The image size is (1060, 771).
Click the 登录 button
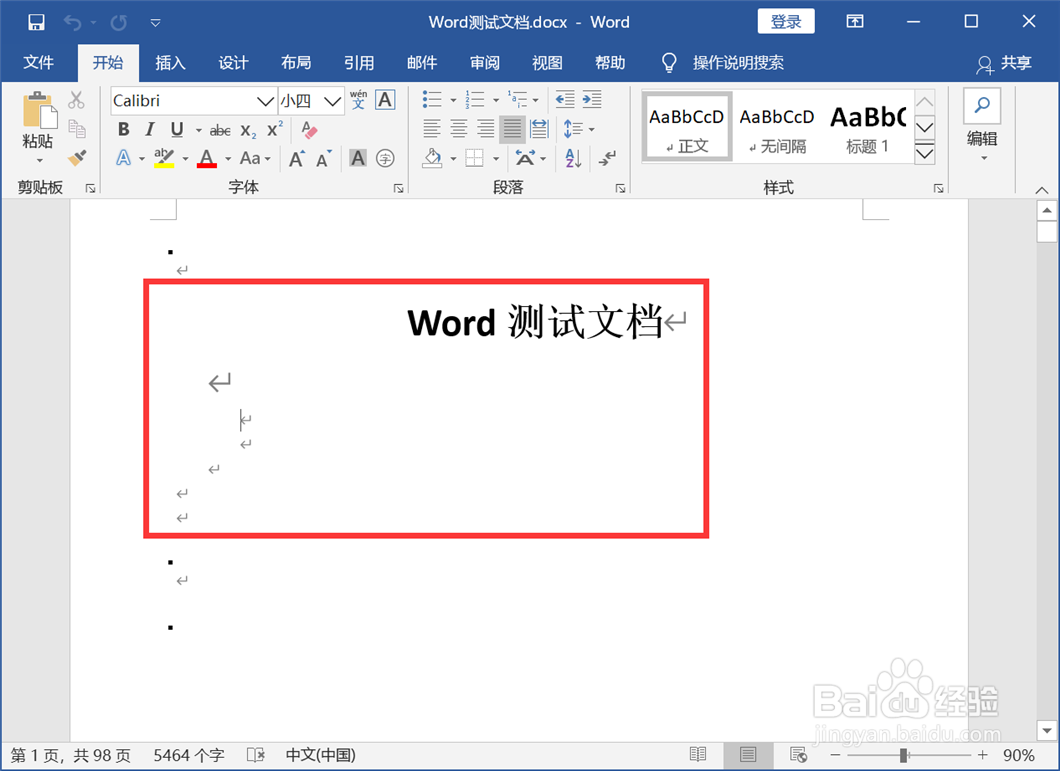coord(786,21)
